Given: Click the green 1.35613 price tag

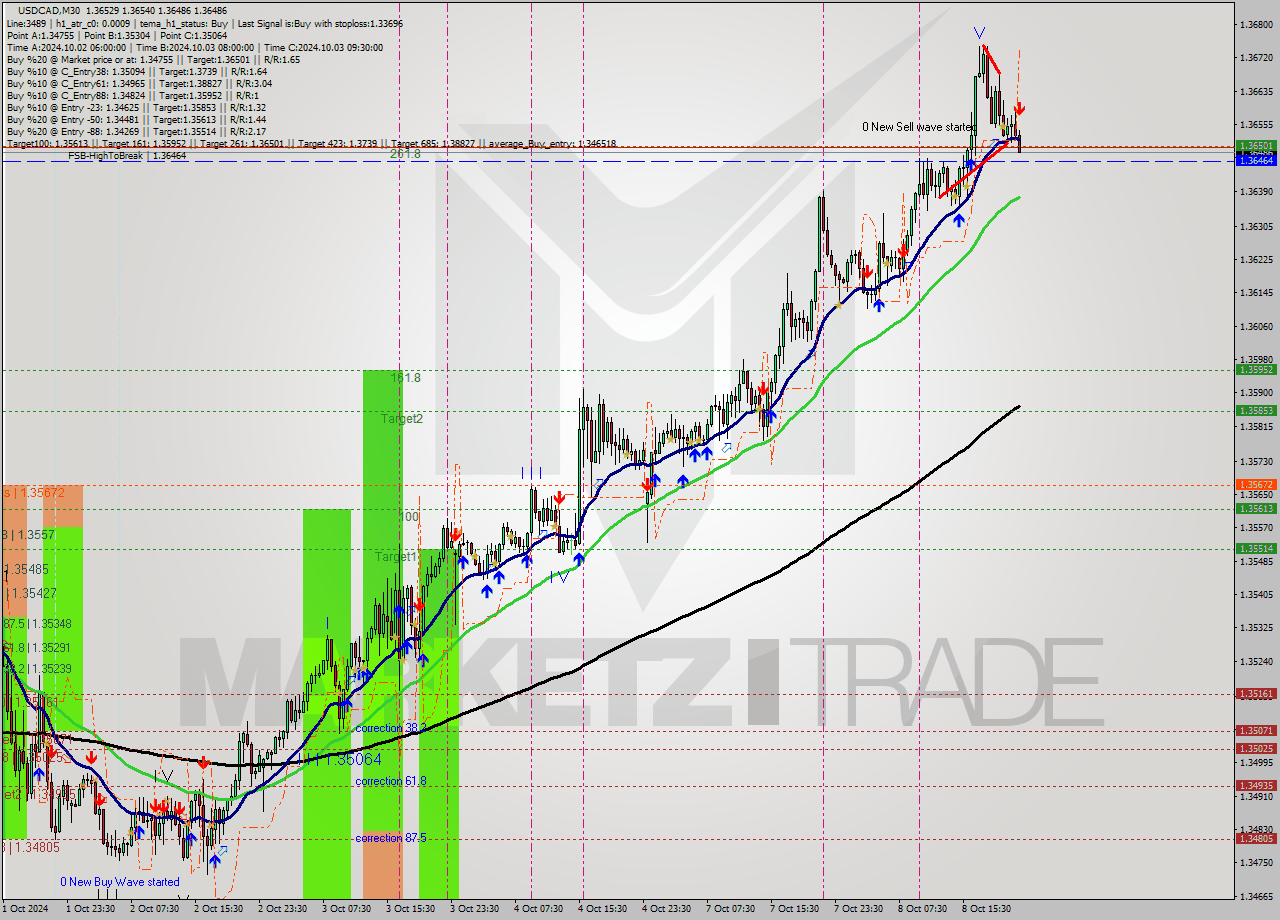Looking at the screenshot, I should point(1256,508).
